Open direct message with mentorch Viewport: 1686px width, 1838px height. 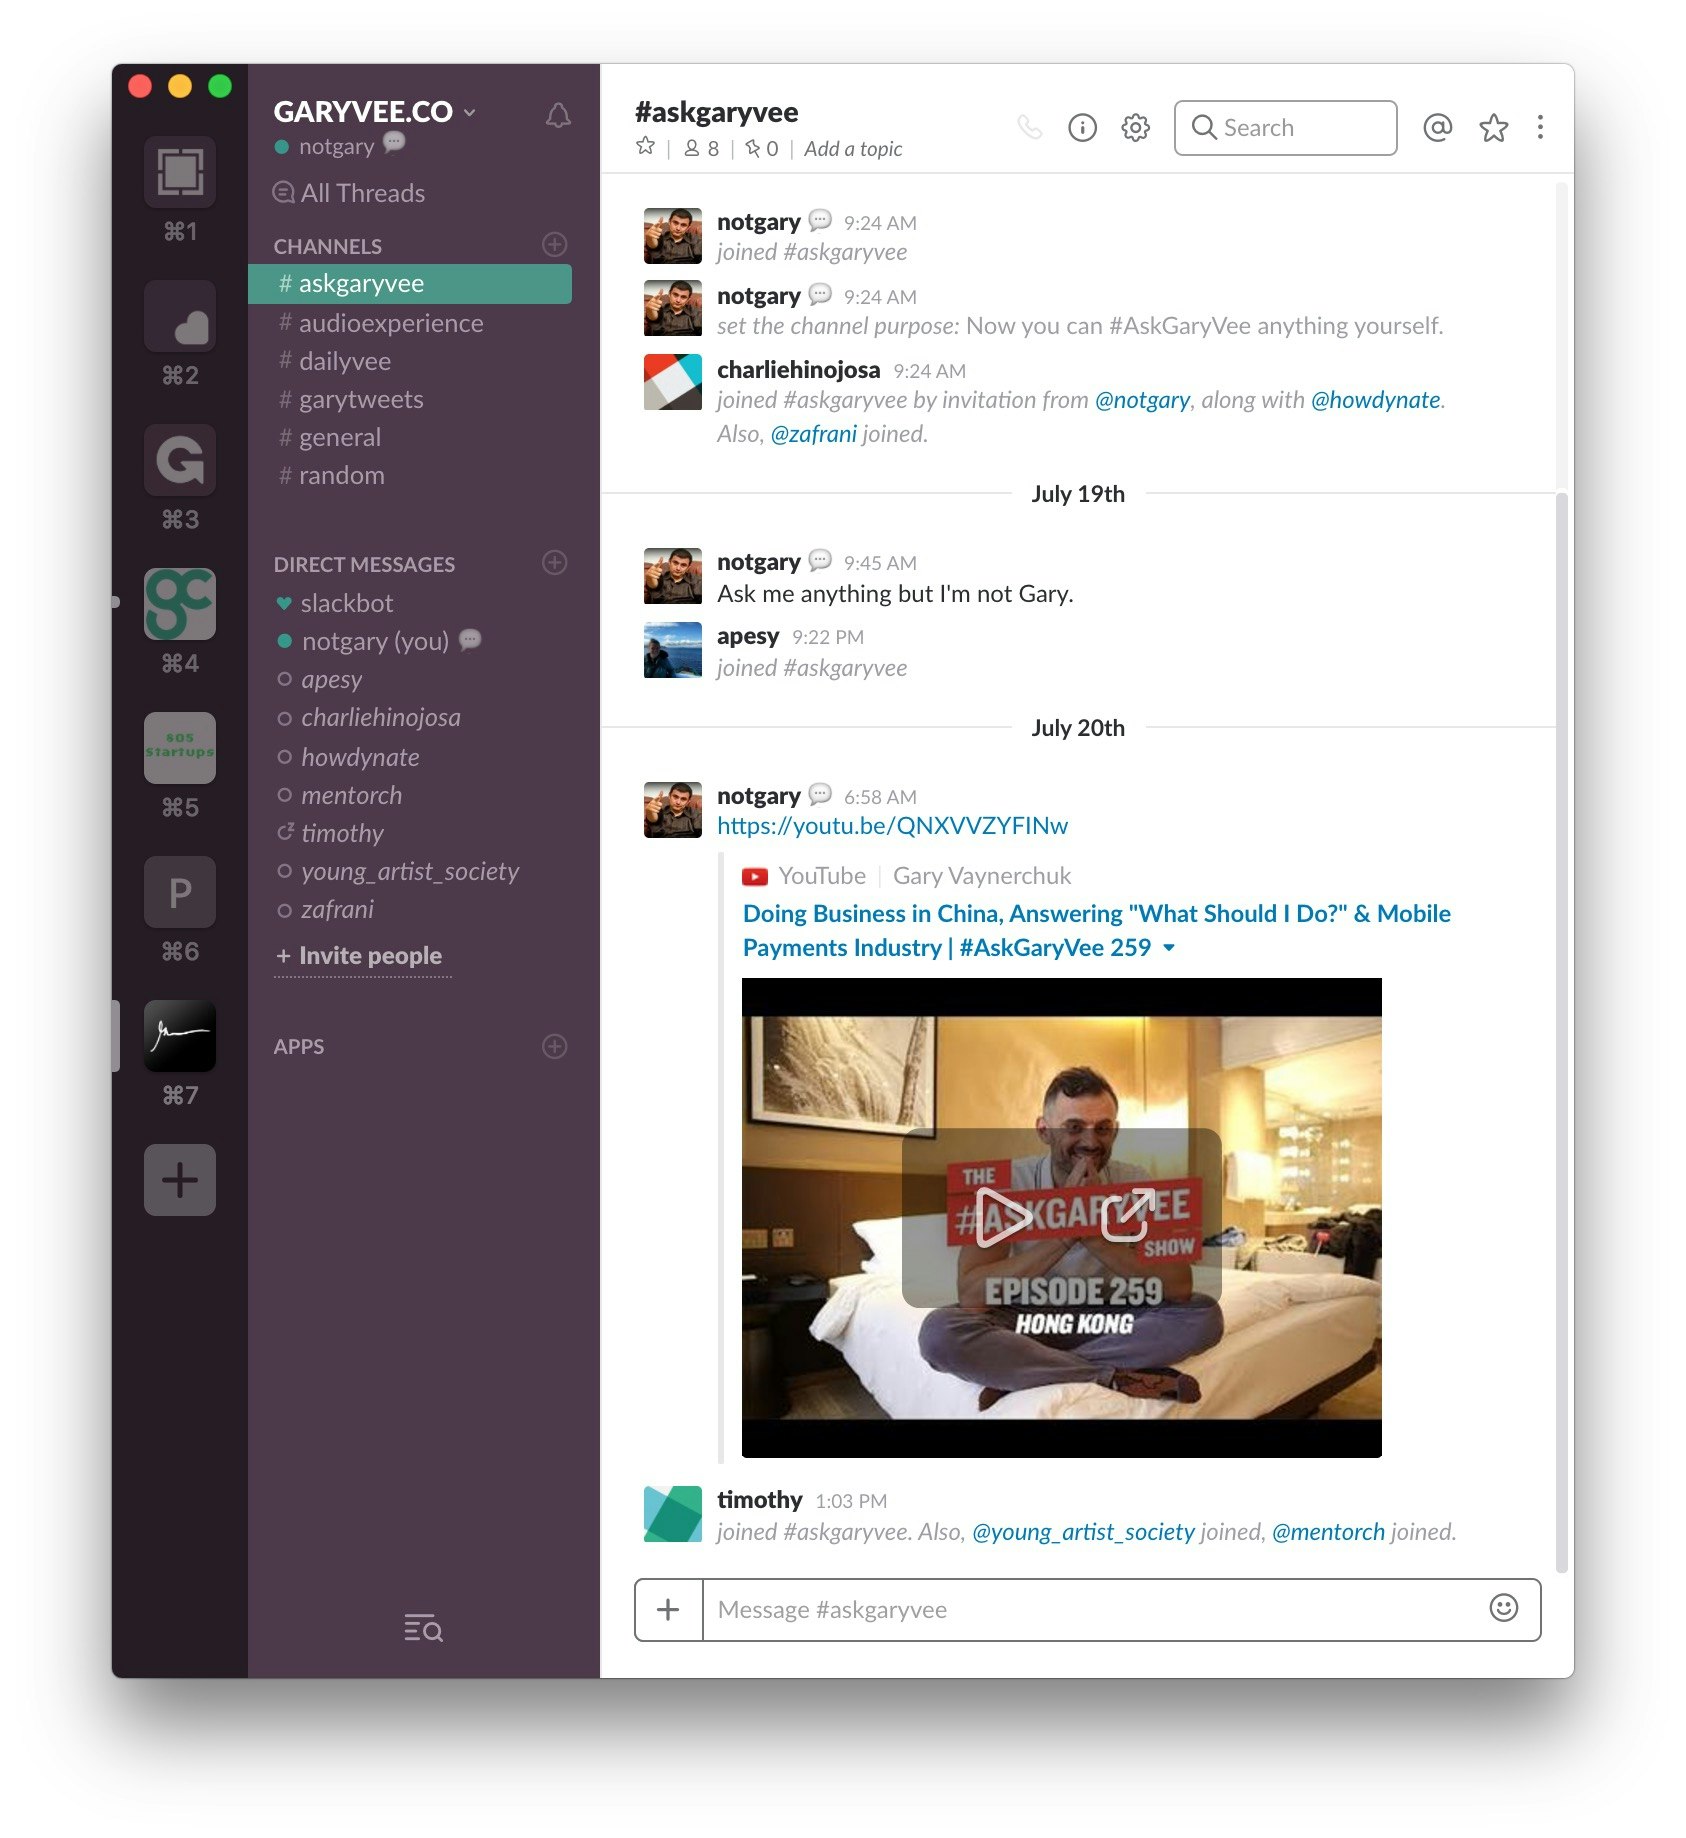click(410, 795)
